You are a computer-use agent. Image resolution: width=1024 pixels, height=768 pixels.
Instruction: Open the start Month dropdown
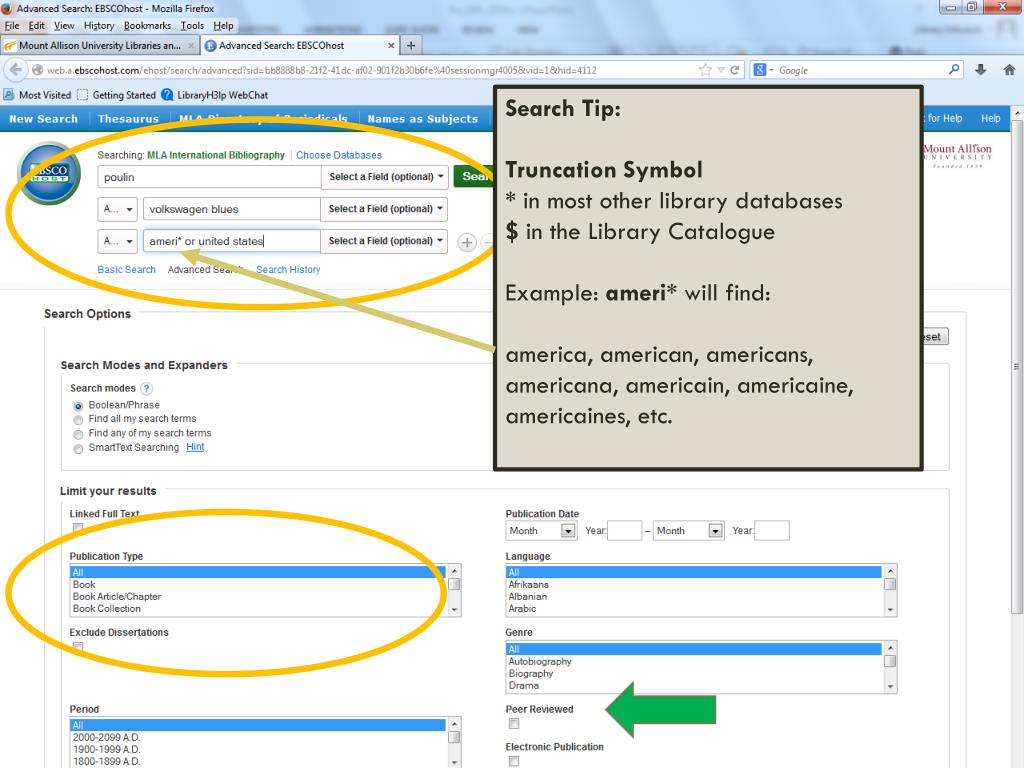pos(541,530)
